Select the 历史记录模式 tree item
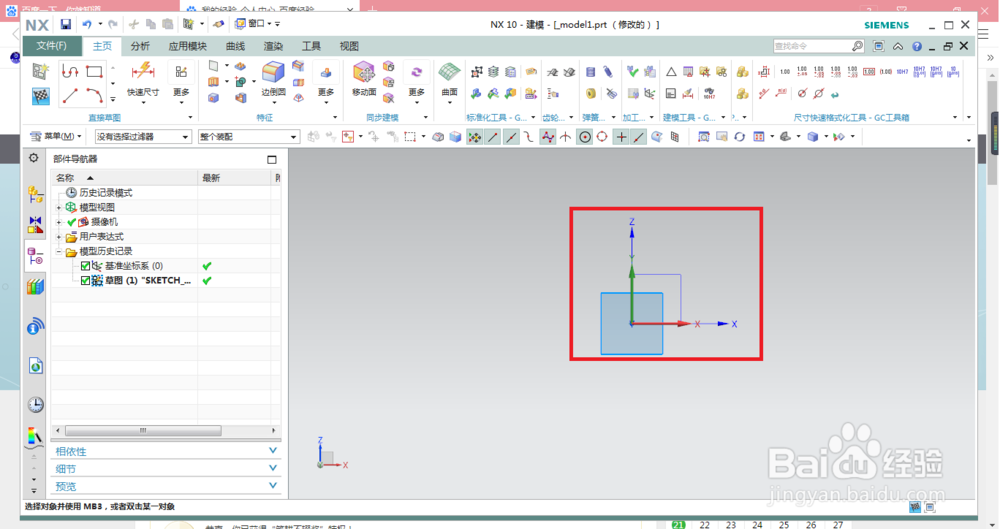 (106, 193)
